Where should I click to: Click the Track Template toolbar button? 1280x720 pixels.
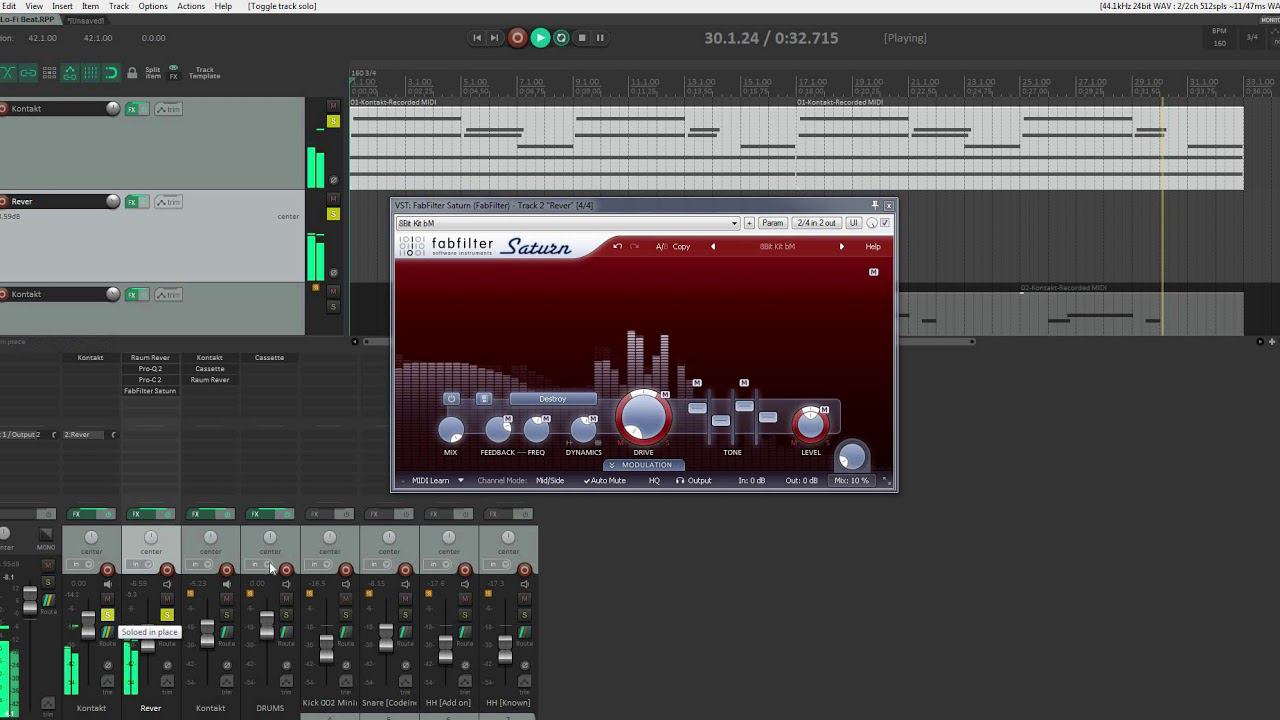point(205,73)
